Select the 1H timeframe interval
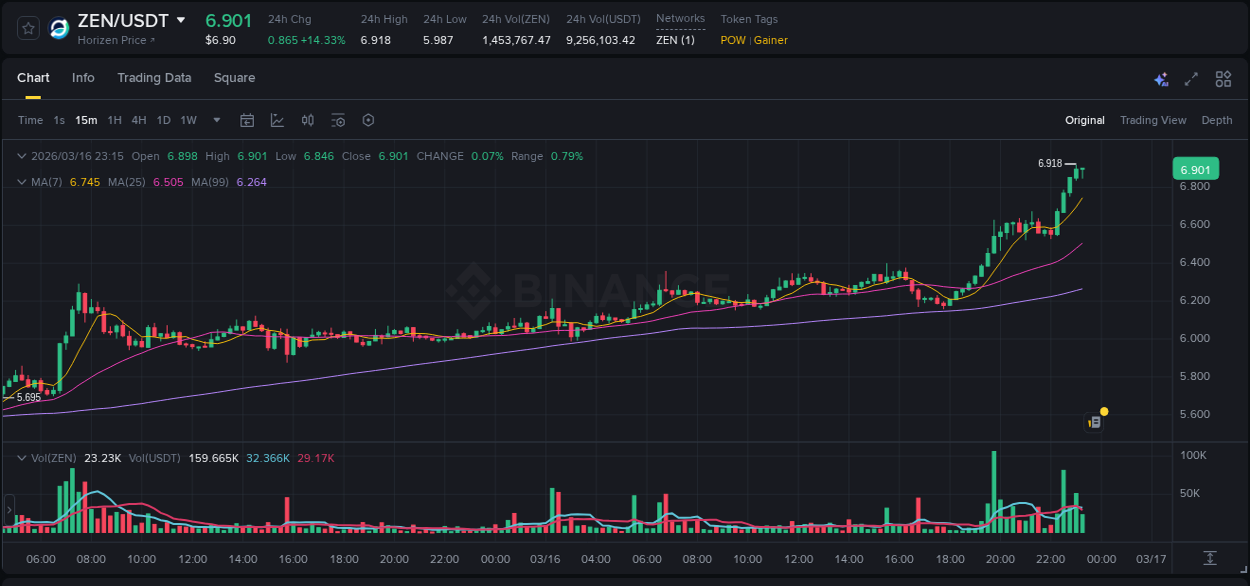The width and height of the screenshot is (1250, 586). point(115,120)
